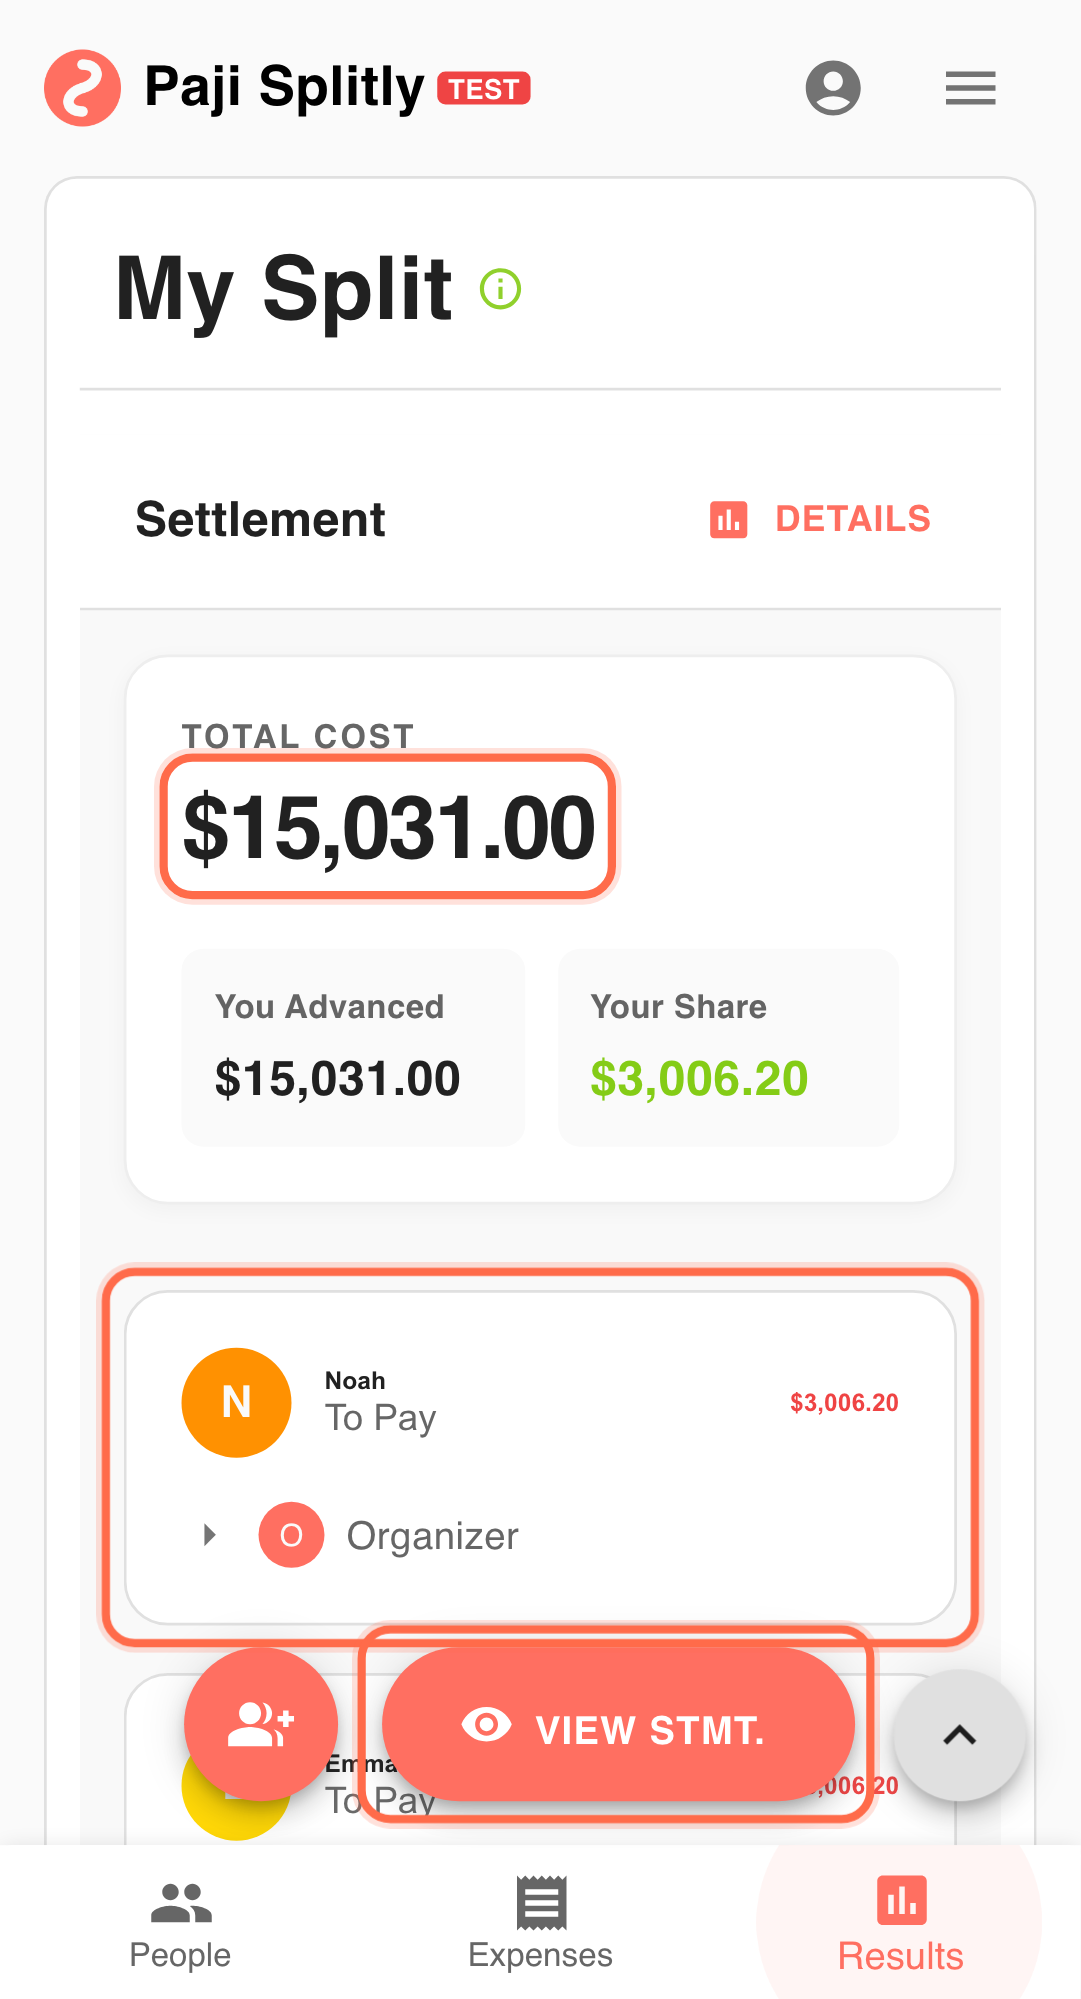Viewport: 1081px width, 1999px height.
Task: Switch to the Expenses tab
Action: pyautogui.click(x=540, y=1924)
